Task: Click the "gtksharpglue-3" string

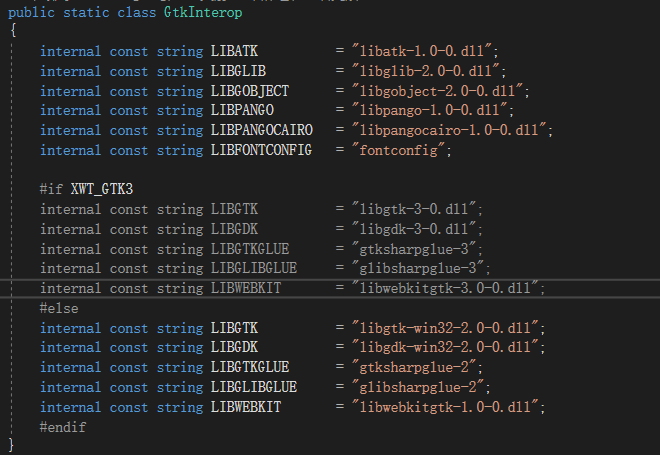Action: [x=414, y=249]
